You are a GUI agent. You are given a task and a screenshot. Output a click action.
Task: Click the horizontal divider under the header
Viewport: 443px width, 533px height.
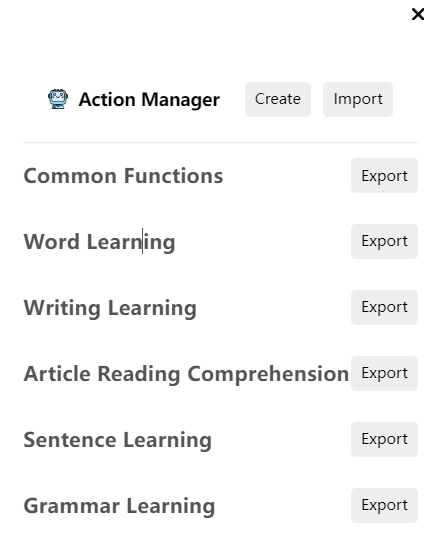click(x=220, y=142)
